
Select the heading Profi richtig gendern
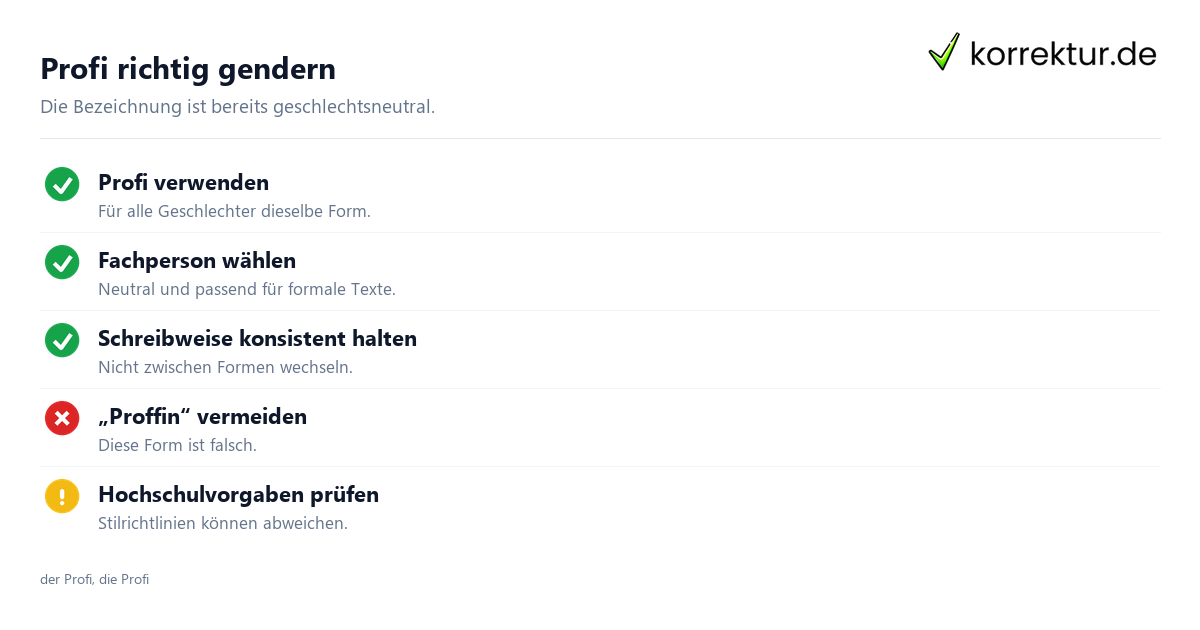pos(188,69)
